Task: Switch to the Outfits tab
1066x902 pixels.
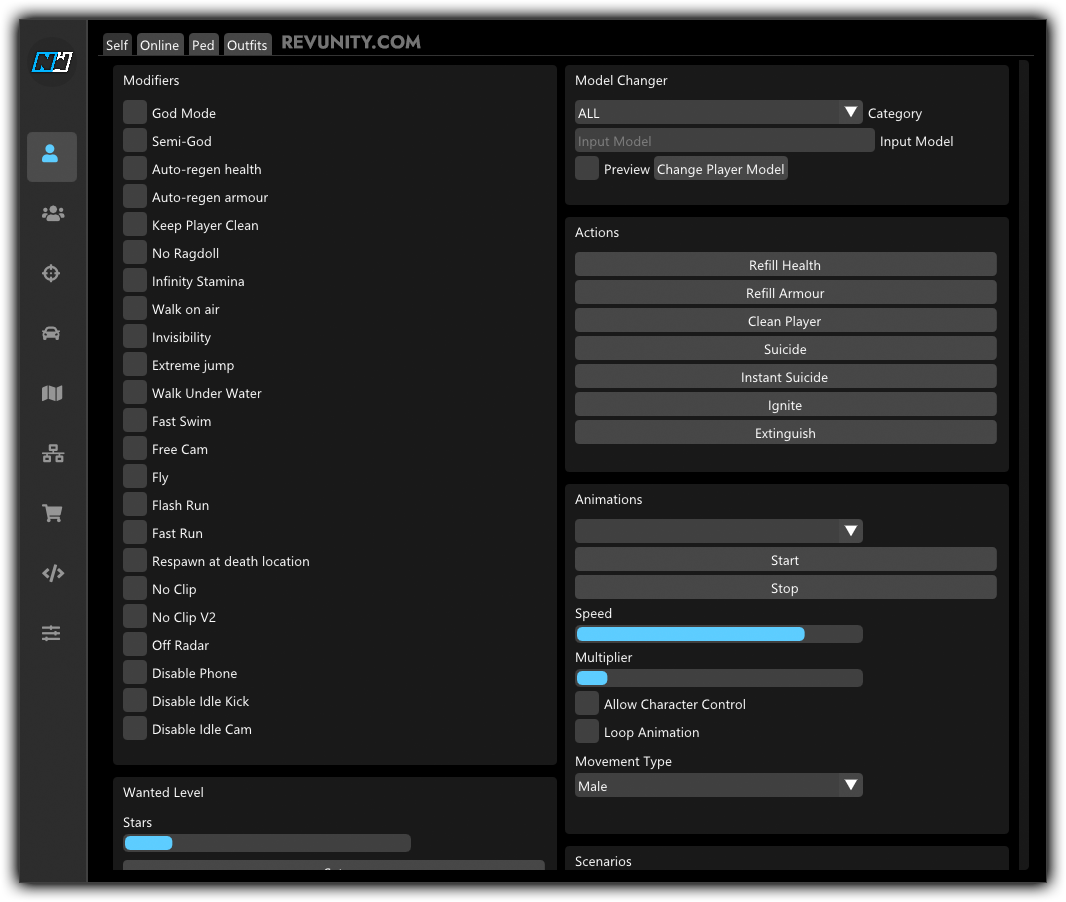Action: pyautogui.click(x=247, y=45)
